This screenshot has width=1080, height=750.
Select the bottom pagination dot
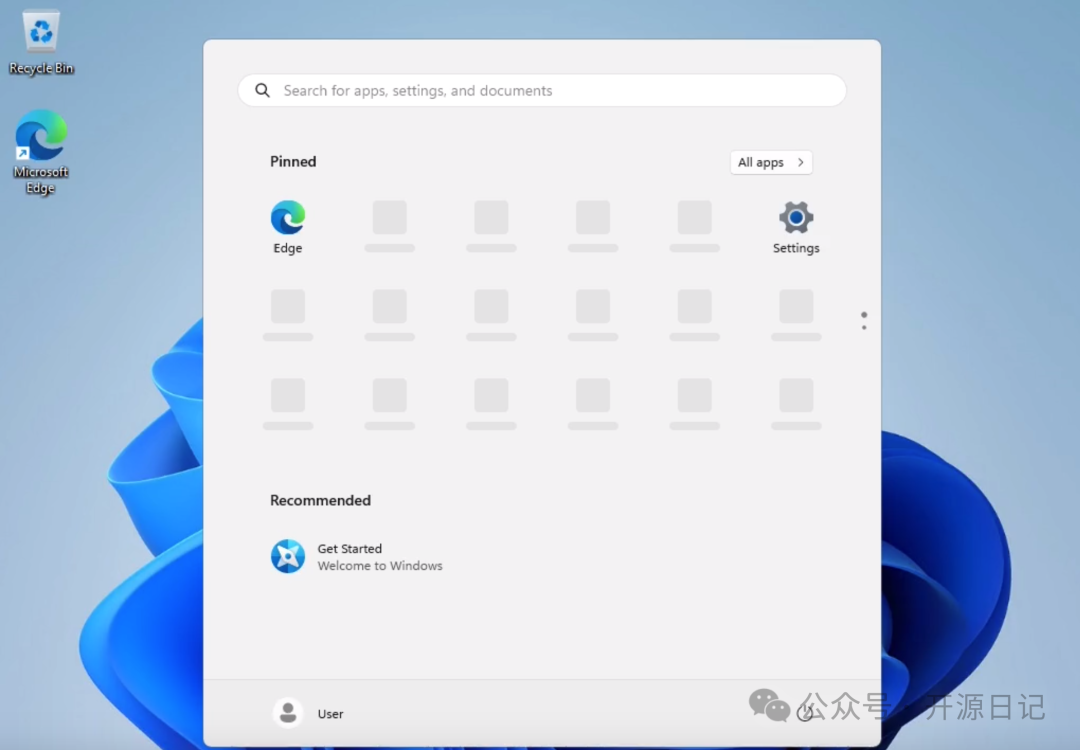pos(864,327)
